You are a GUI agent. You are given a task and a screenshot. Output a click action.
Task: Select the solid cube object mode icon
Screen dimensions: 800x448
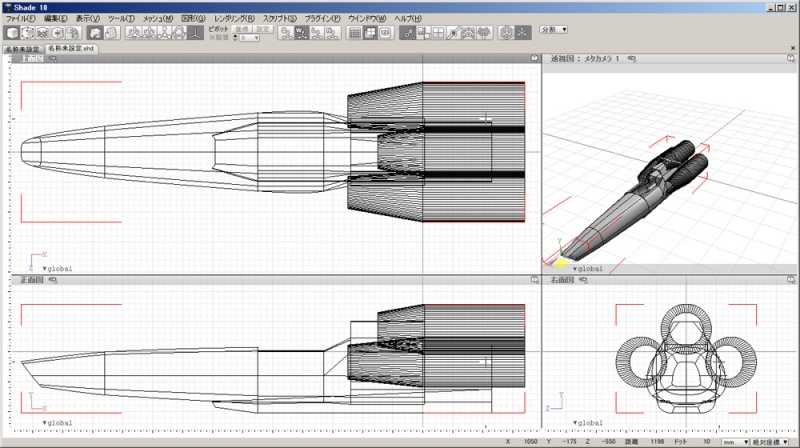point(12,33)
